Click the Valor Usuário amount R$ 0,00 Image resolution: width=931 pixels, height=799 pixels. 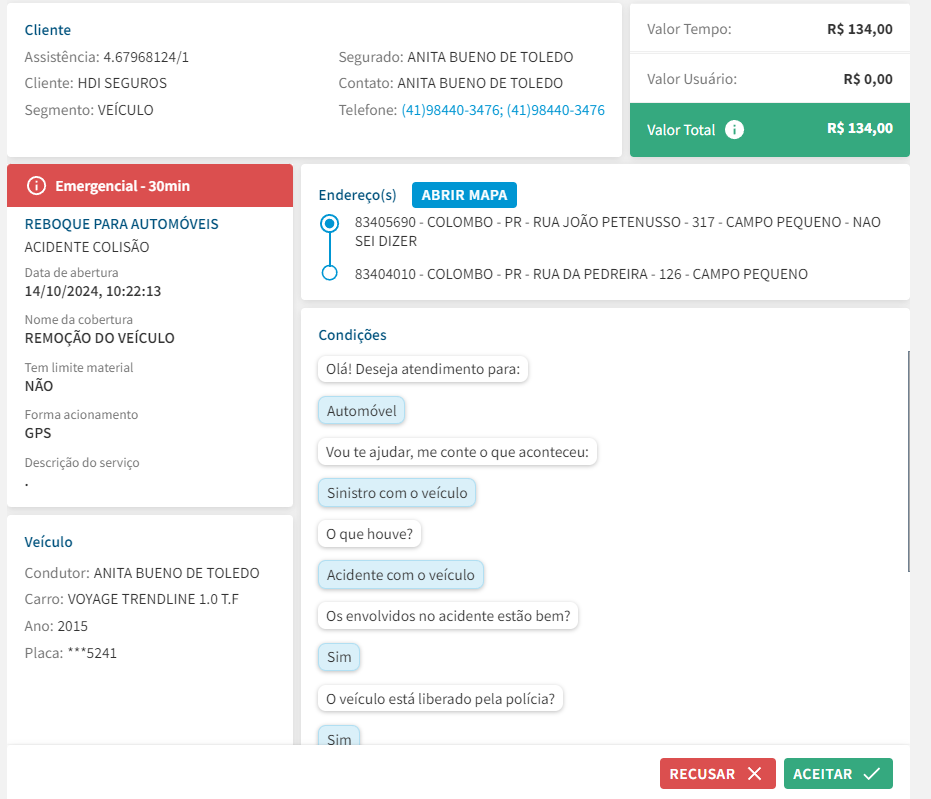(868, 79)
